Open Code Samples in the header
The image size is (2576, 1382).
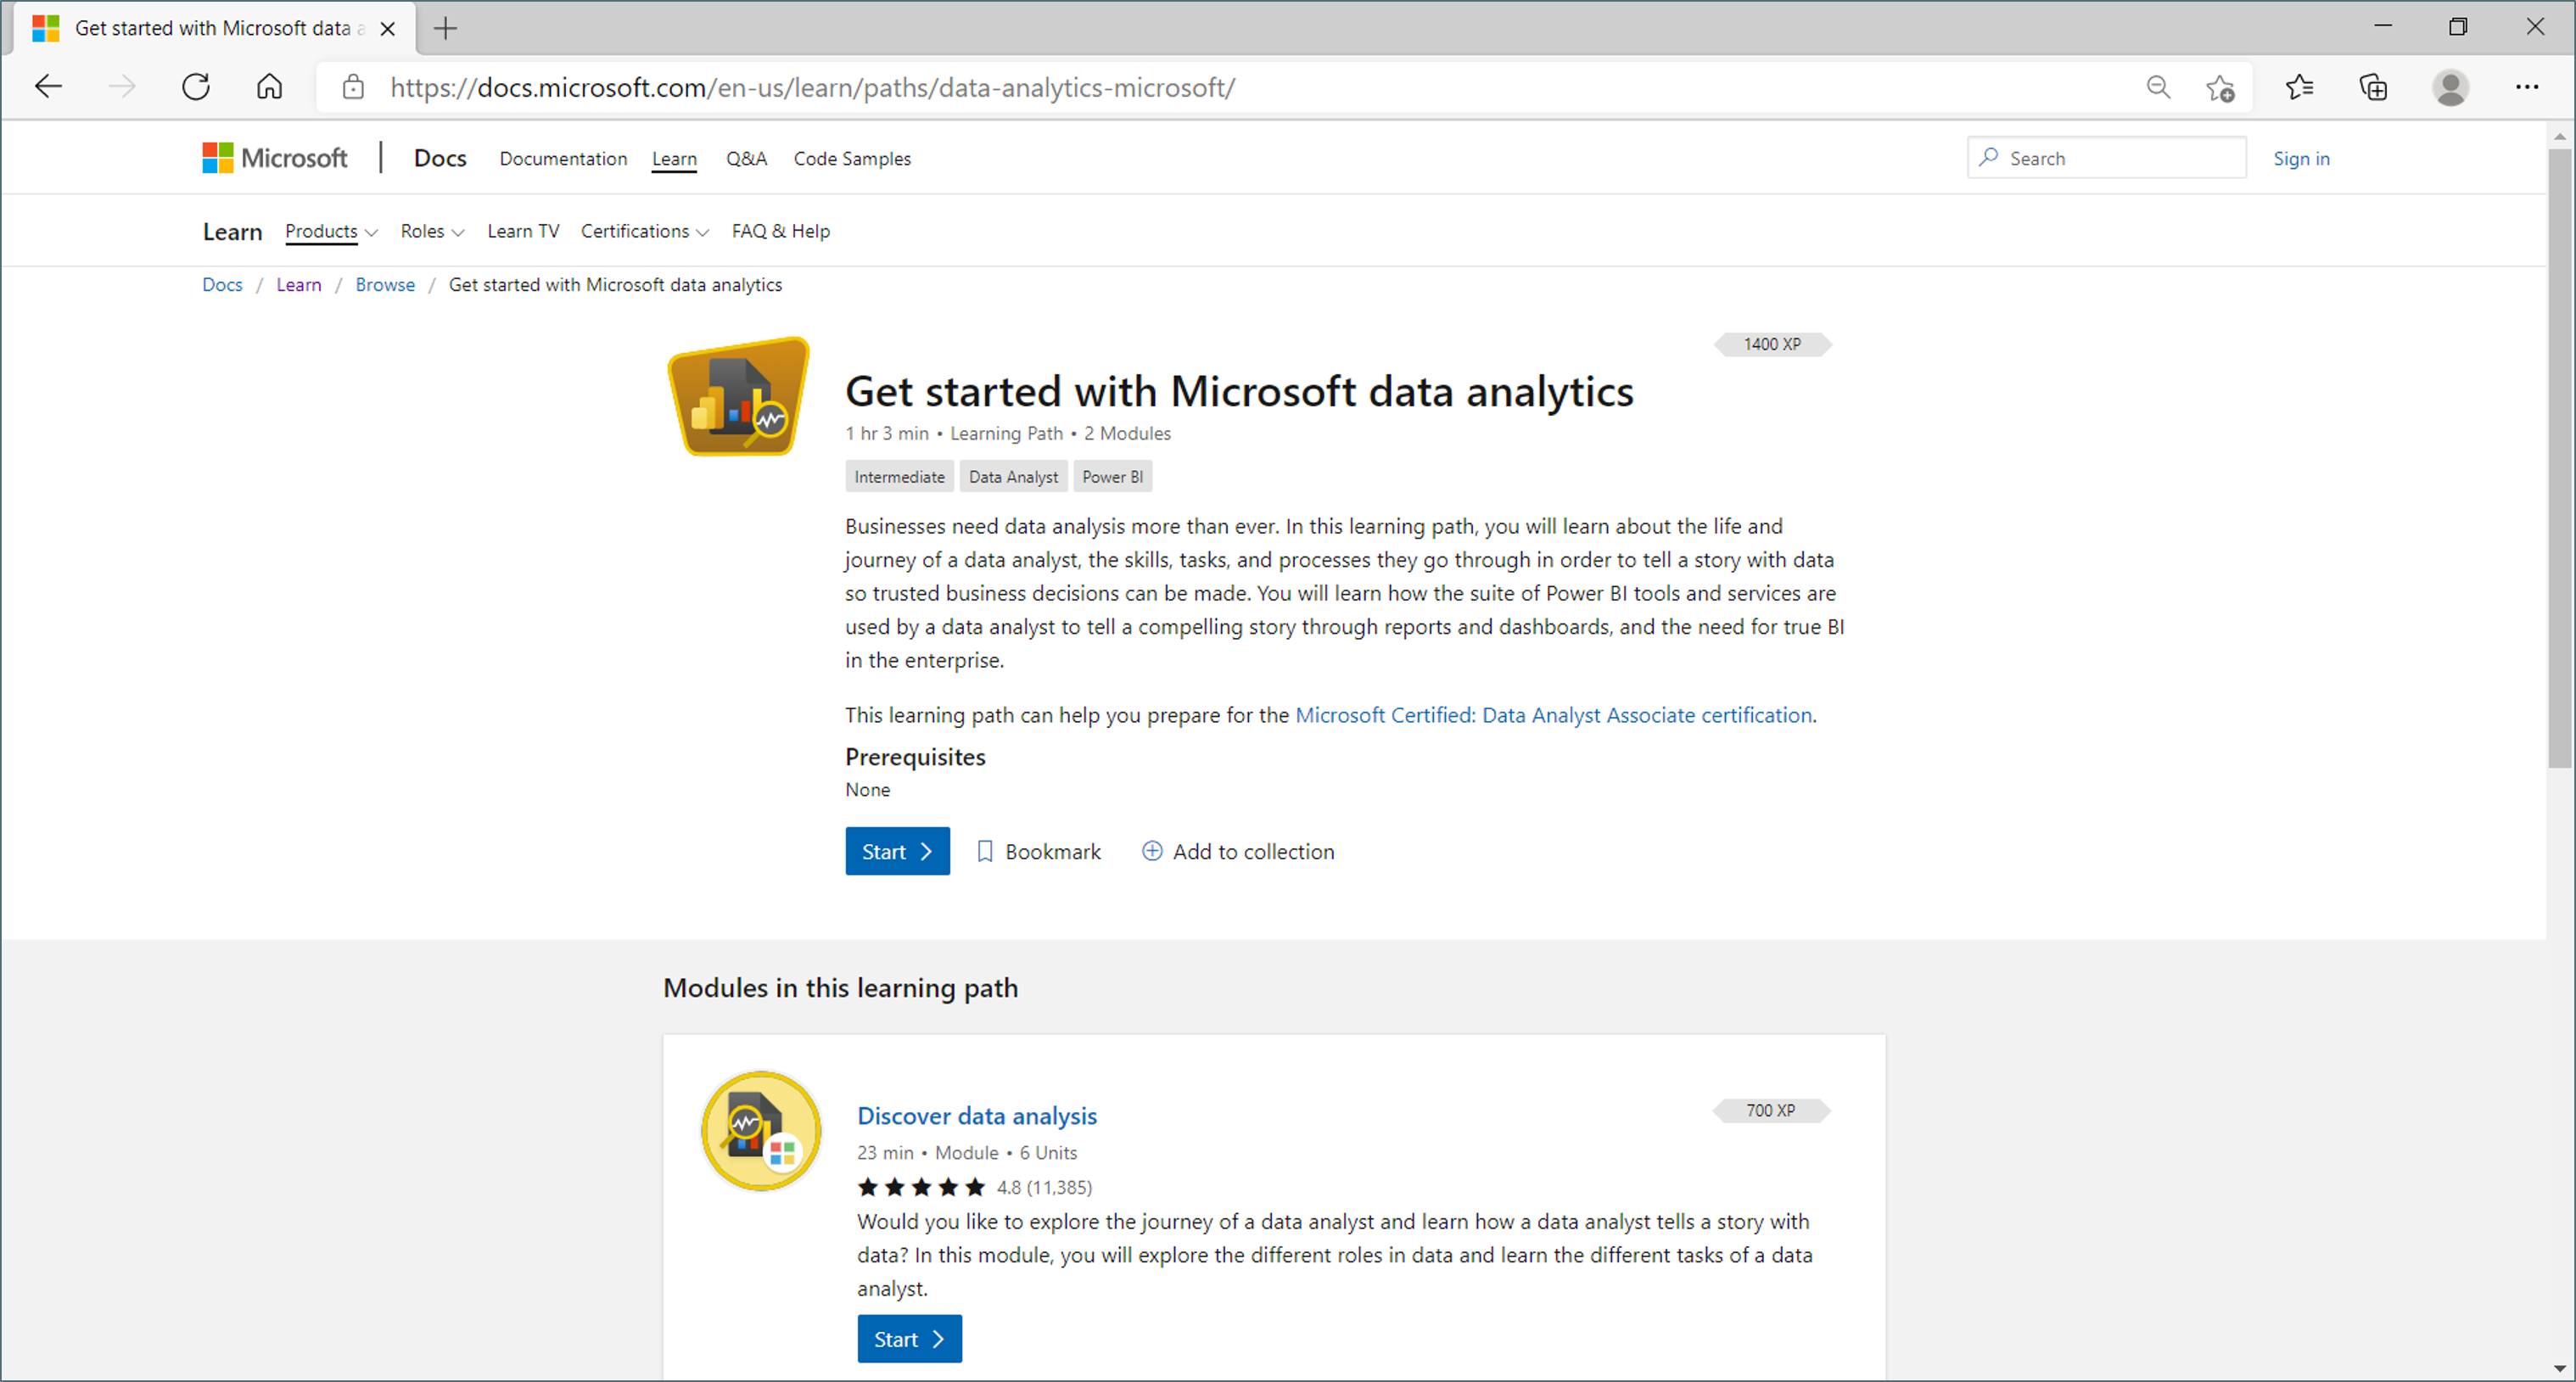[852, 158]
